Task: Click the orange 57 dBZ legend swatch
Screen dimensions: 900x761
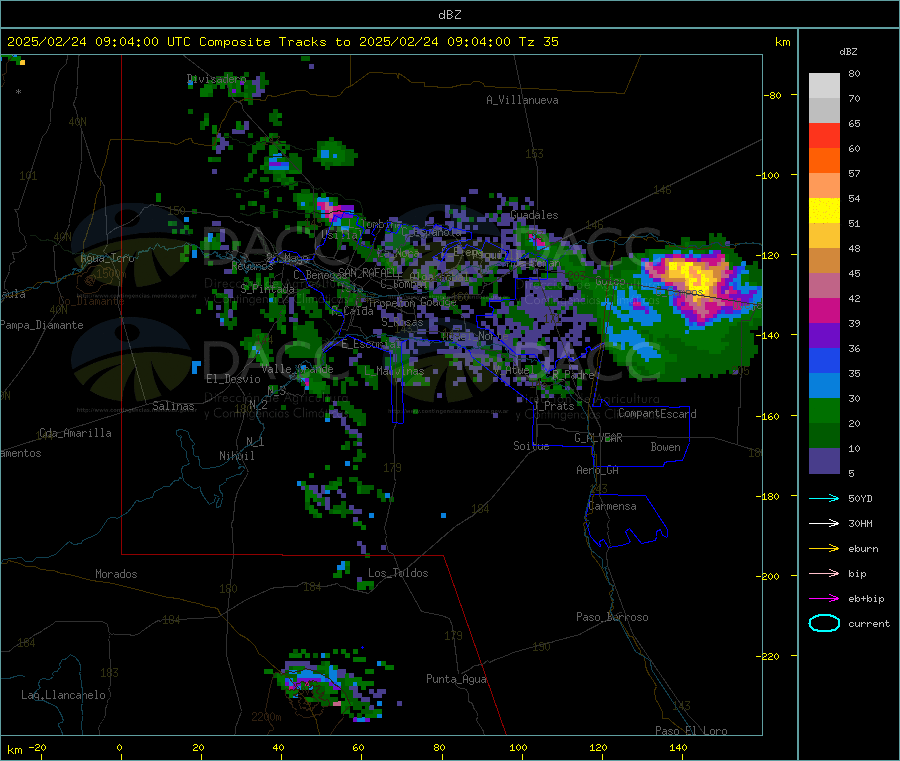Action: point(824,161)
